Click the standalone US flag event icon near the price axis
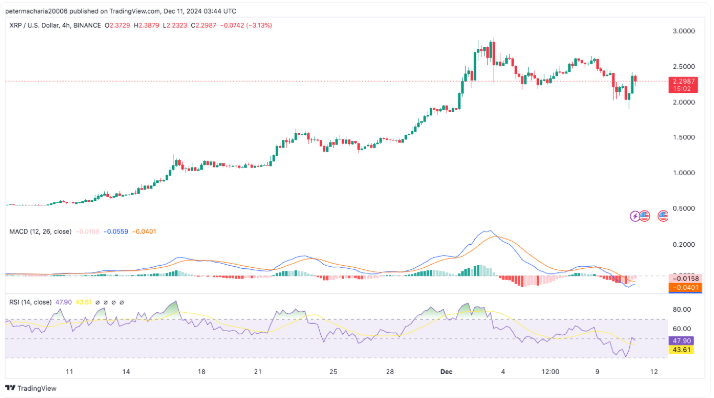This screenshot has height=398, width=714. 663,216
